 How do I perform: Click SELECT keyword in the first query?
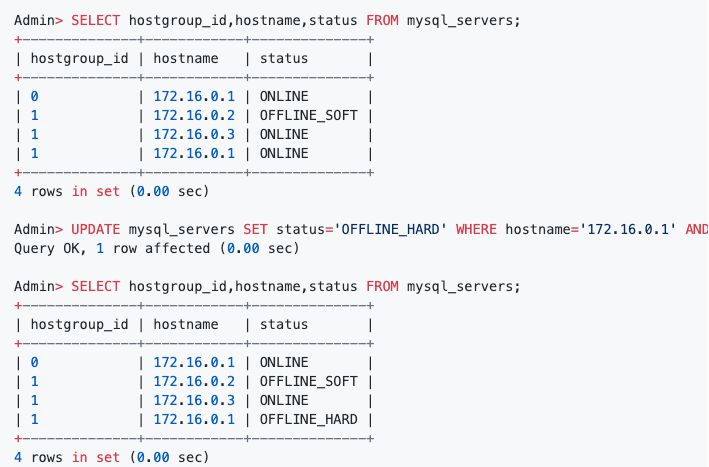[x=95, y=20]
